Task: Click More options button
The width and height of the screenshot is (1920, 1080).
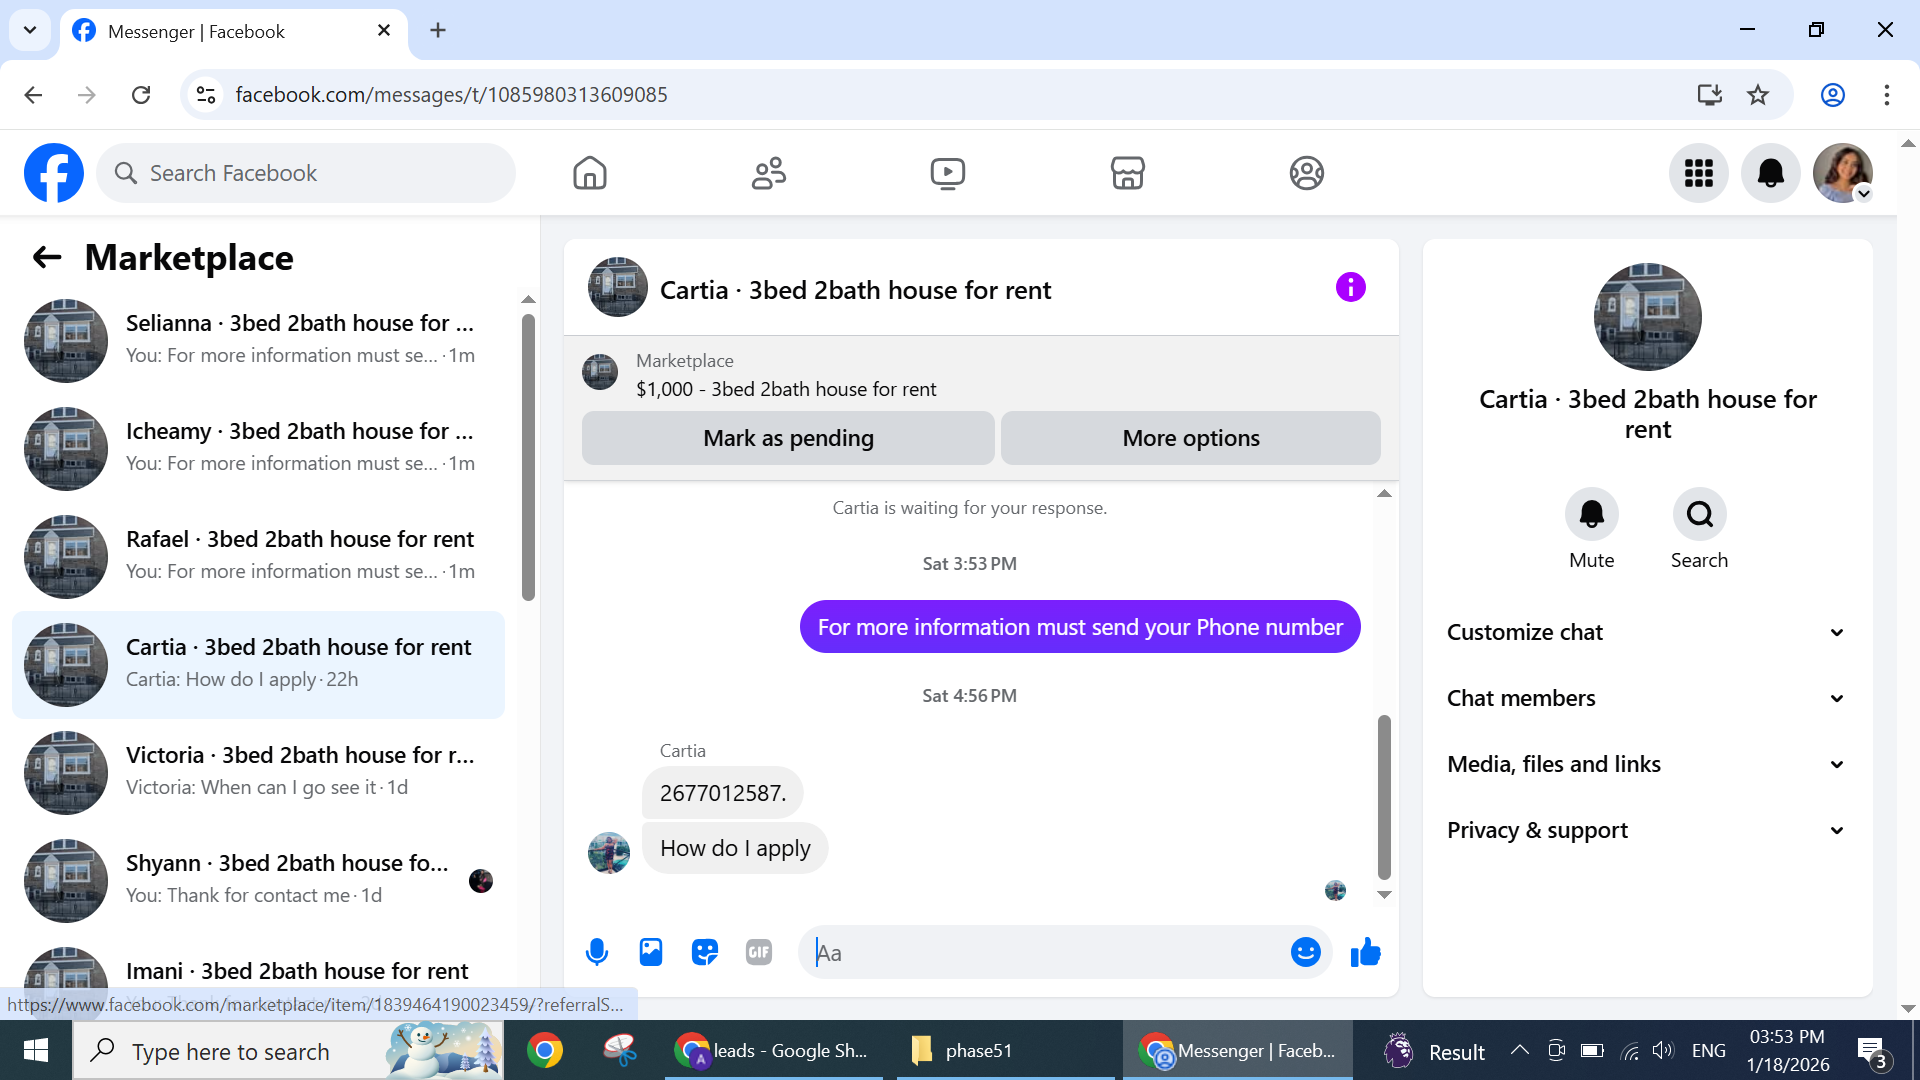Action: [x=1190, y=438]
